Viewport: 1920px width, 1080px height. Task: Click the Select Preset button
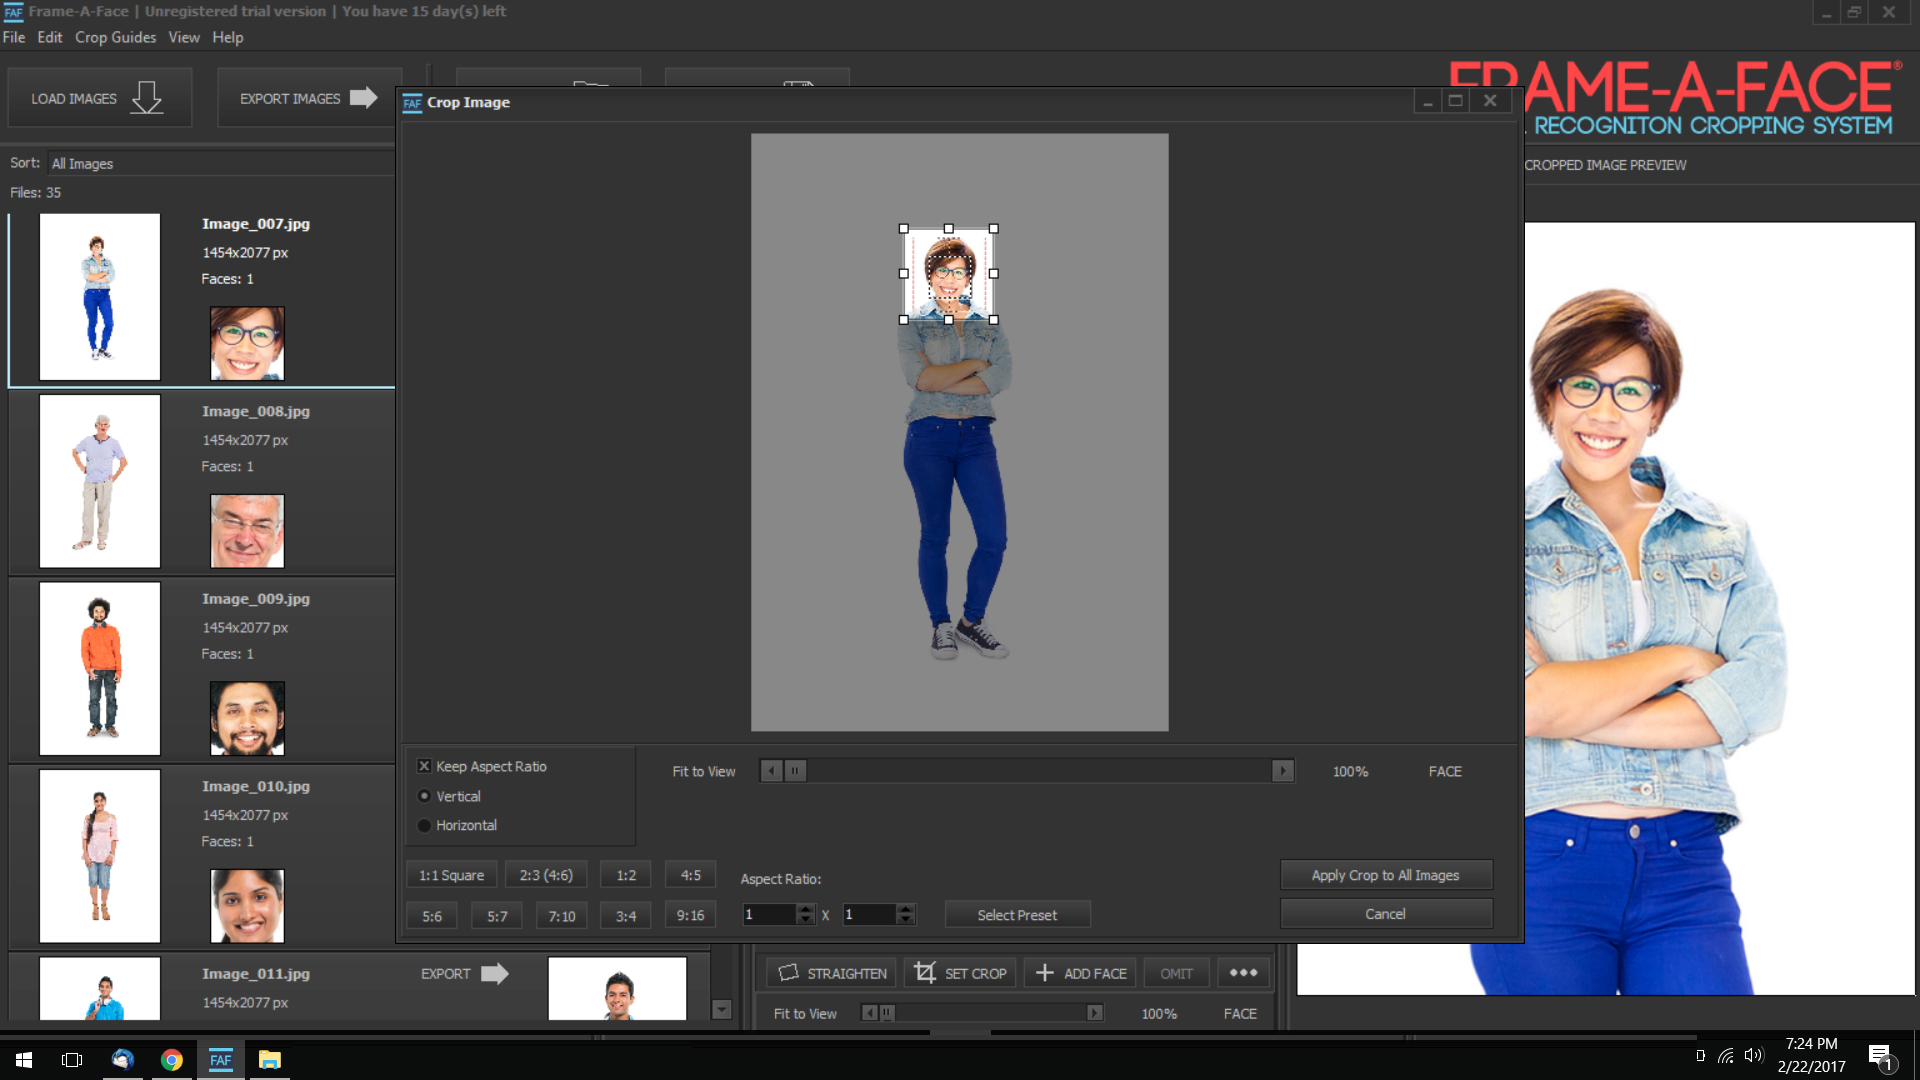coord(1017,914)
